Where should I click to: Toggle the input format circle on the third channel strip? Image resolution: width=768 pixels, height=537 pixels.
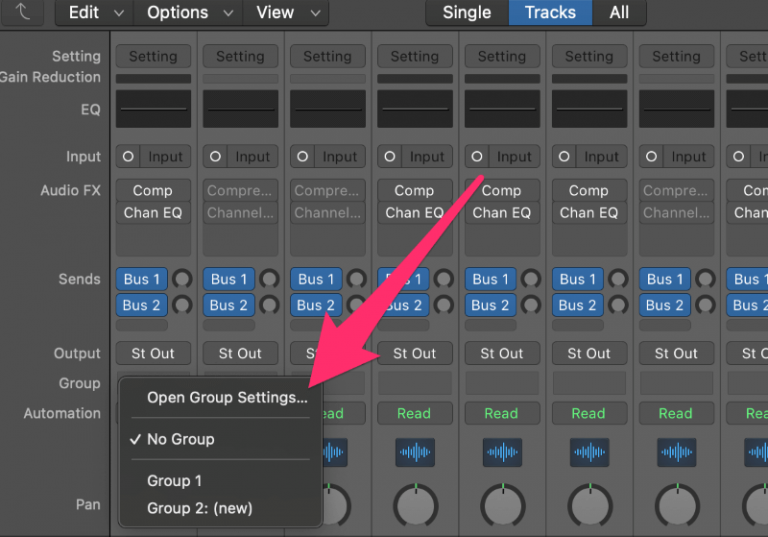(302, 157)
